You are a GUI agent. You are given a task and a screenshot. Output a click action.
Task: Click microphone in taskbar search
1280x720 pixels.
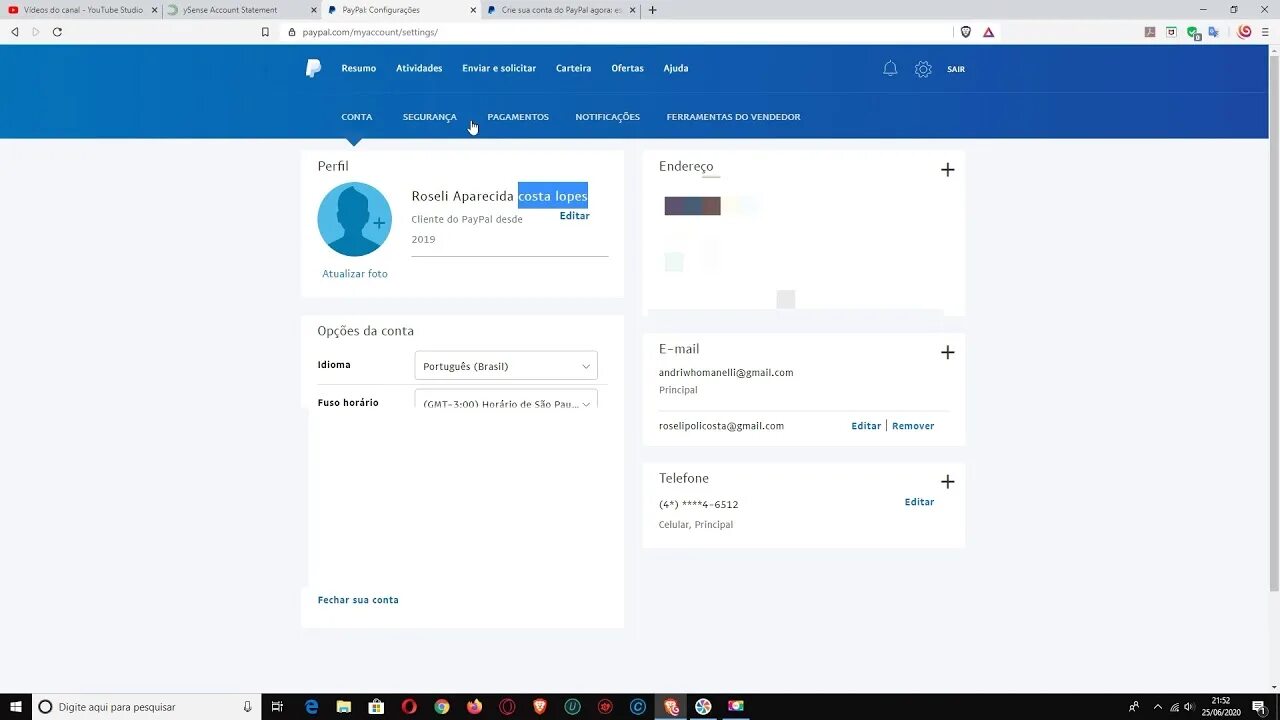coord(247,707)
